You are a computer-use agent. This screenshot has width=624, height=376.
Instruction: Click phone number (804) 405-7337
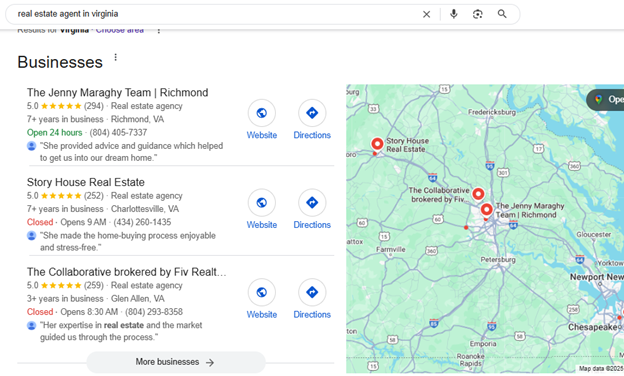tap(118, 132)
